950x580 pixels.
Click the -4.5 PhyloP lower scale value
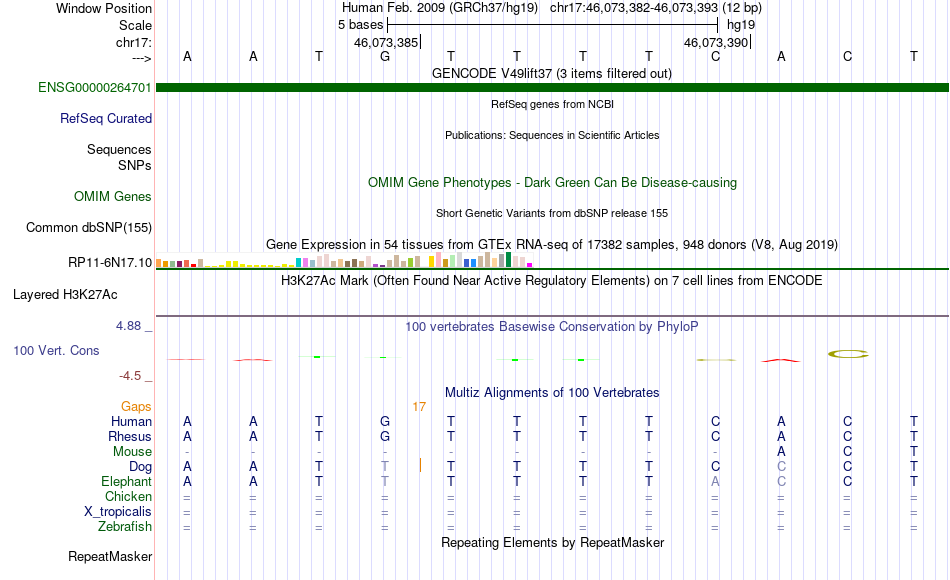pos(130,376)
